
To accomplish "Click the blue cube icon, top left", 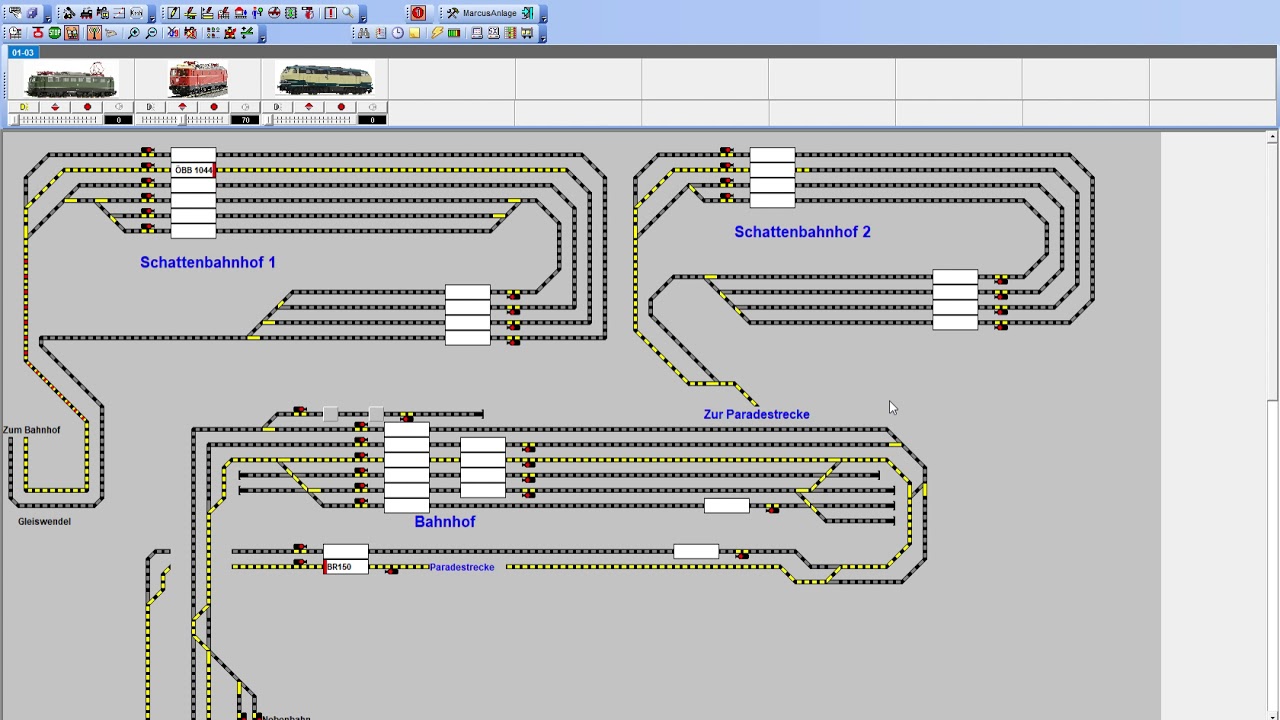I will (31, 13).
